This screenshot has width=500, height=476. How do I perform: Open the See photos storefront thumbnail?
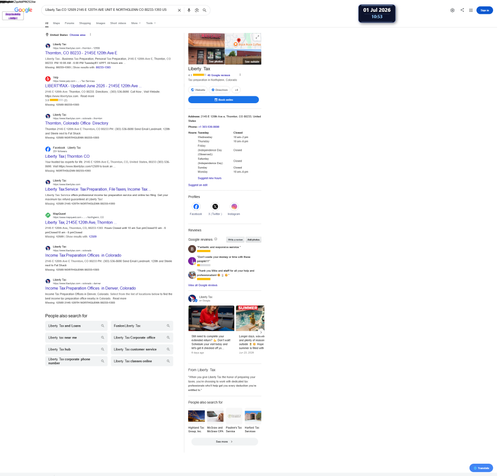click(206, 49)
